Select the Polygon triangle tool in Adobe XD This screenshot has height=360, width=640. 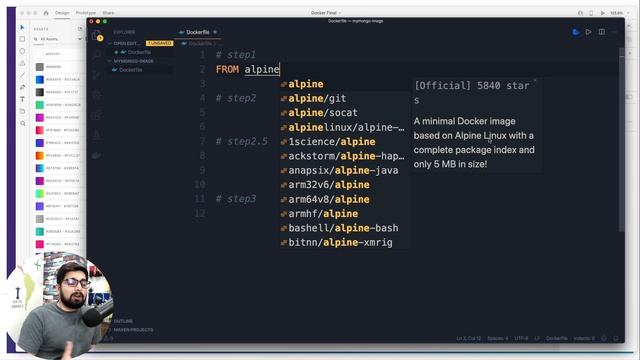22,63
